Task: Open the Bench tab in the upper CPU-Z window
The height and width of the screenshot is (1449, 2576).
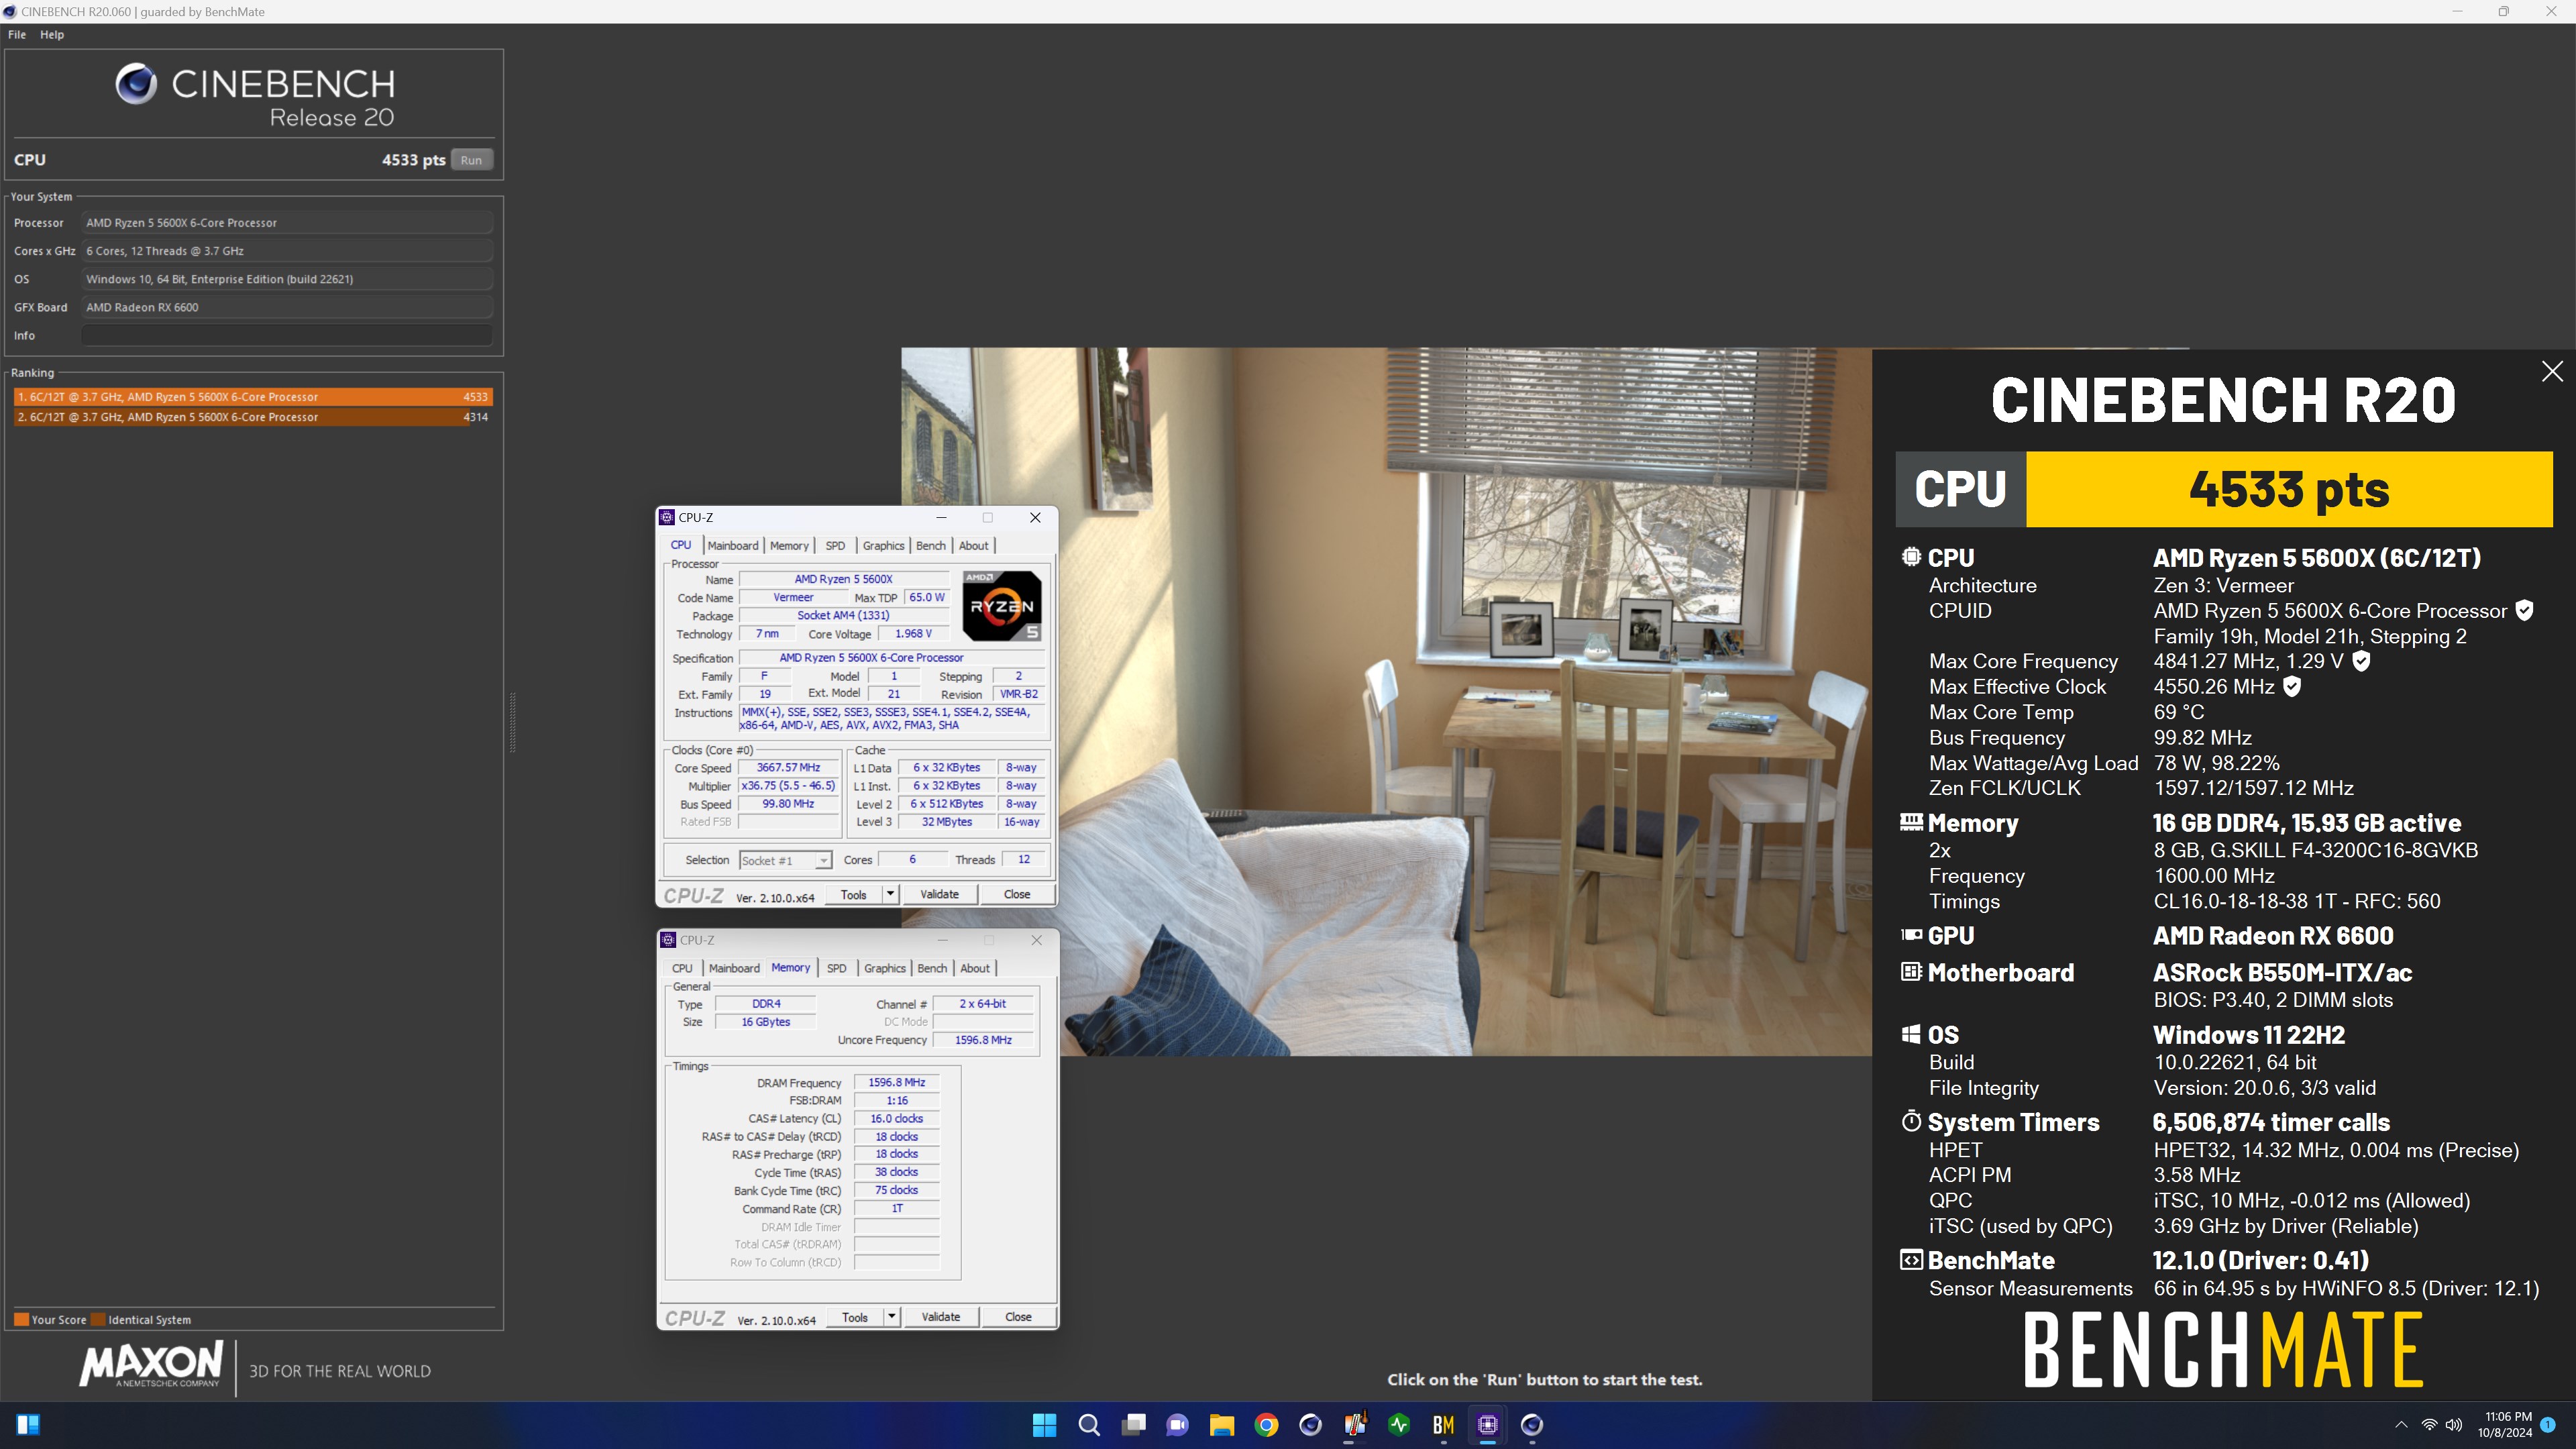Action: [x=930, y=545]
